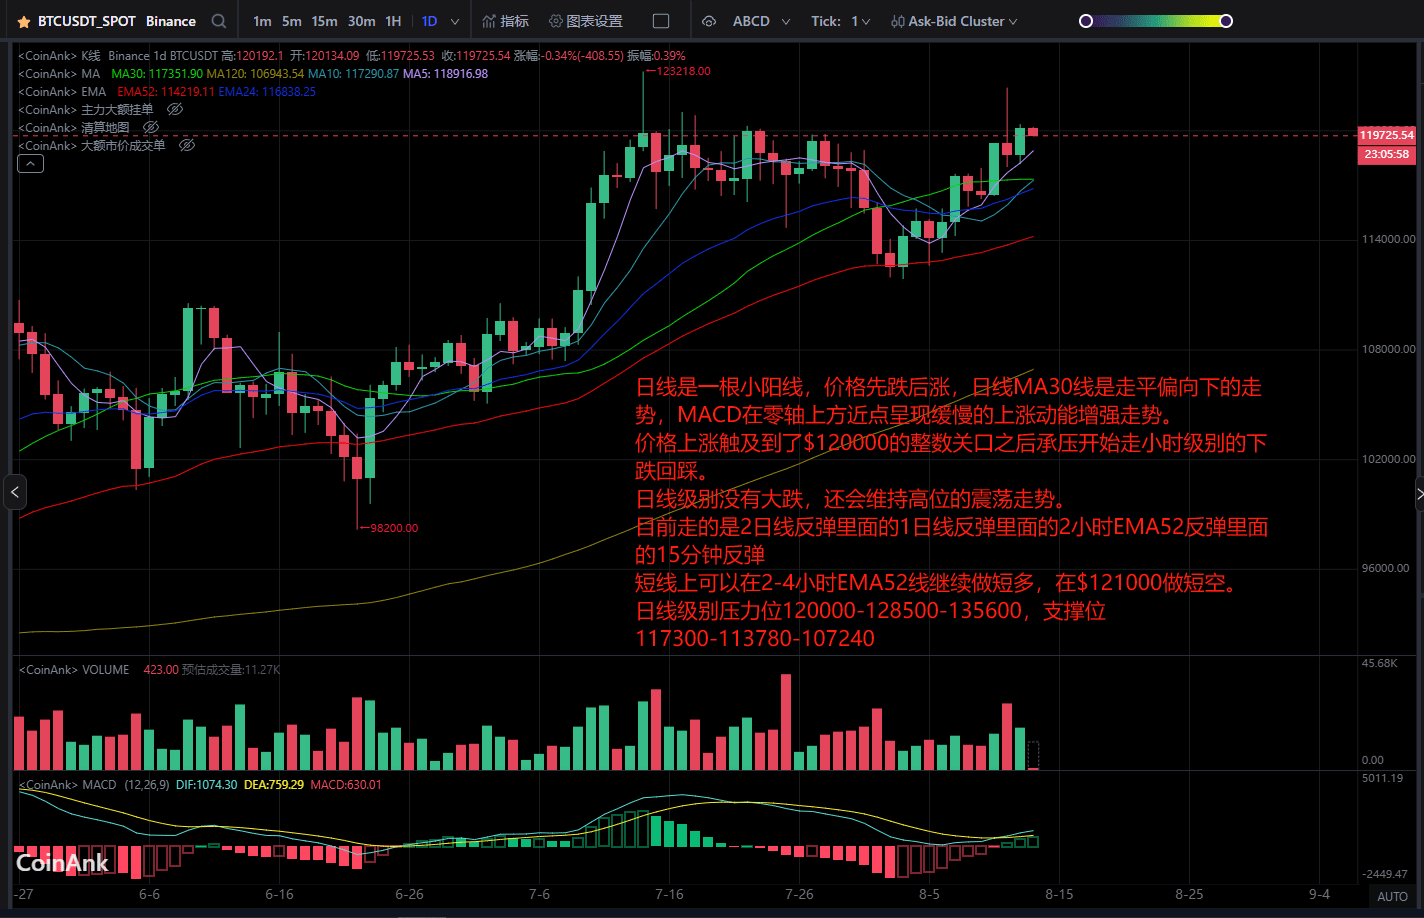Click the DEA:759.29 value
Screen dimensions: 1424x918
[x=274, y=785]
